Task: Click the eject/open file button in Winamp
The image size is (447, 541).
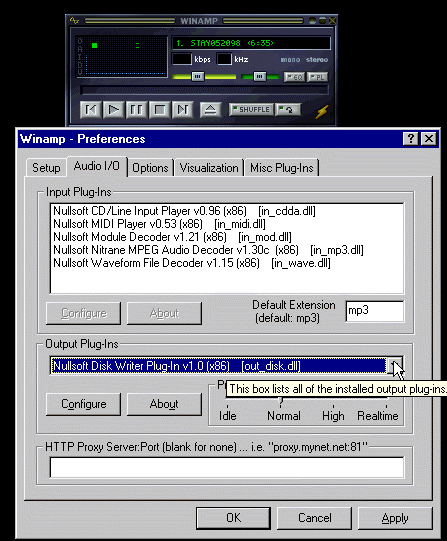Action: 210,110
